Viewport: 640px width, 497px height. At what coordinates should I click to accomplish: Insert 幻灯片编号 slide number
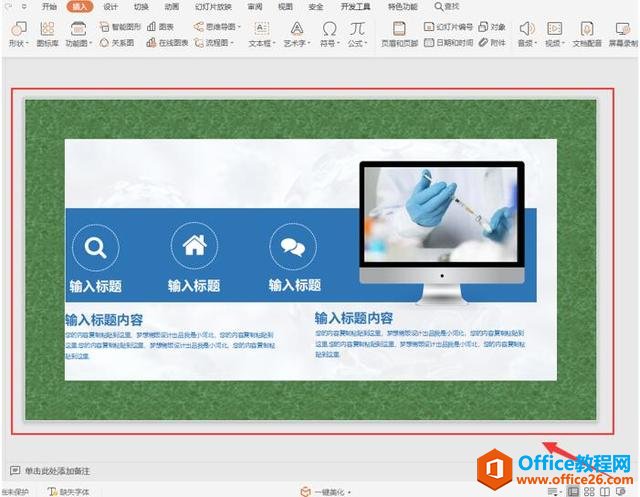(x=448, y=27)
